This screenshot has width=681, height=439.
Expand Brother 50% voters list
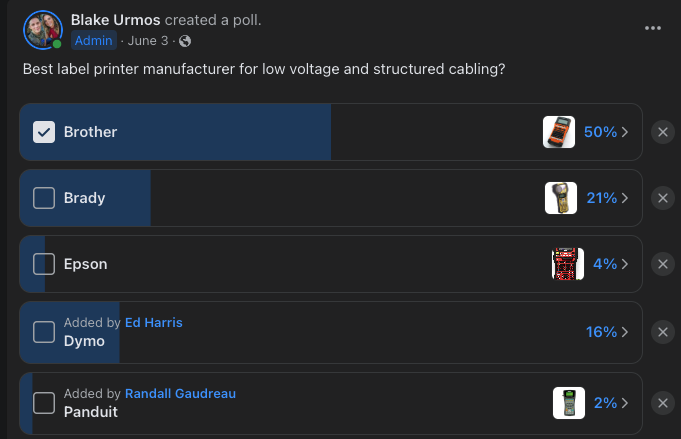tap(606, 132)
